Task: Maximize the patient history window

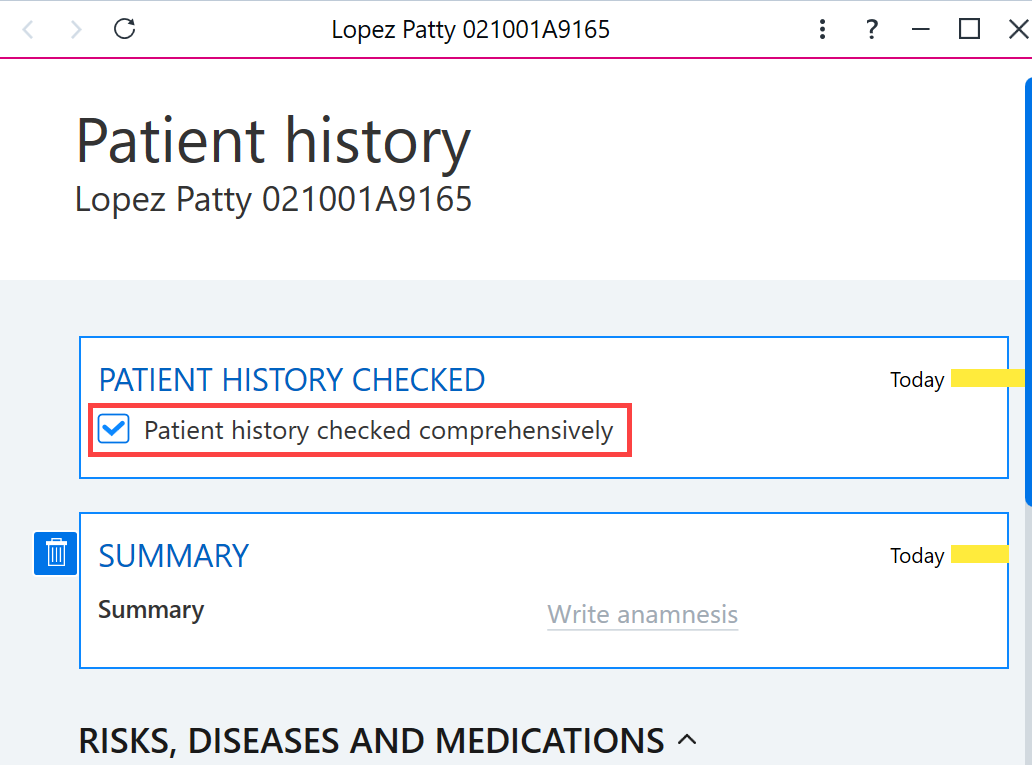Action: pyautogui.click(x=969, y=29)
